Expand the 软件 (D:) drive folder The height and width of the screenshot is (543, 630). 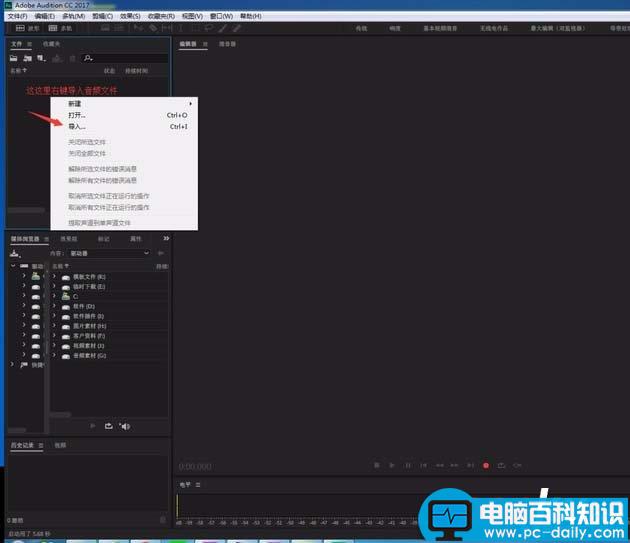pyautogui.click(x=54, y=306)
